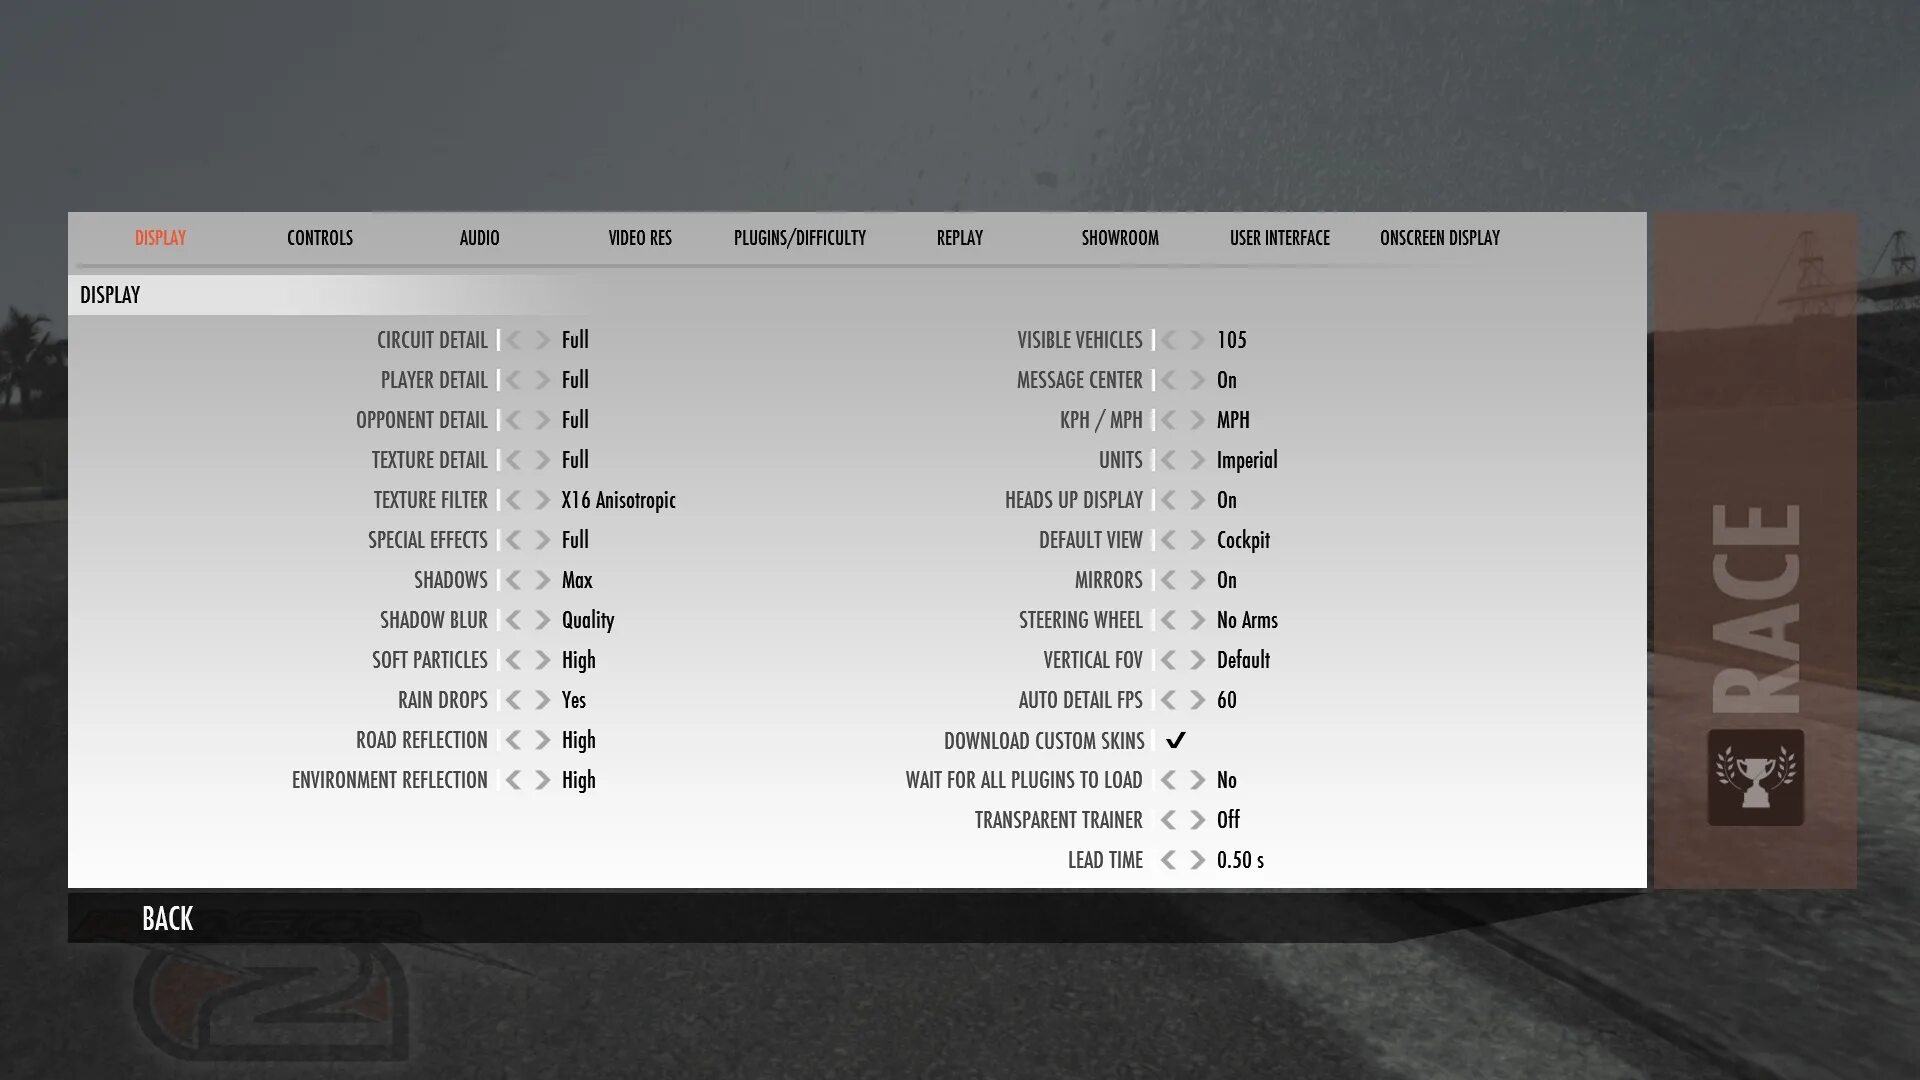The width and height of the screenshot is (1920, 1080).
Task: Toggle Transparent Trainer with right arrow
Action: [1197, 820]
